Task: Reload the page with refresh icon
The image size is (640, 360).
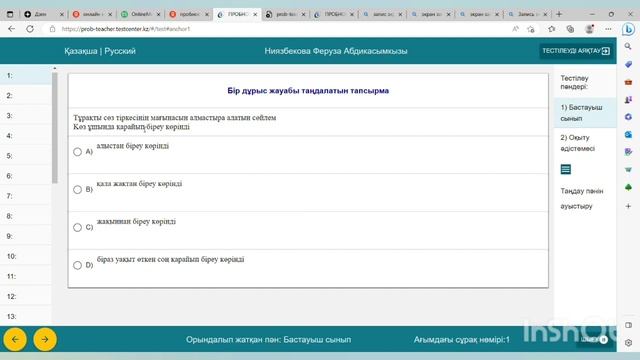Action: pos(30,29)
